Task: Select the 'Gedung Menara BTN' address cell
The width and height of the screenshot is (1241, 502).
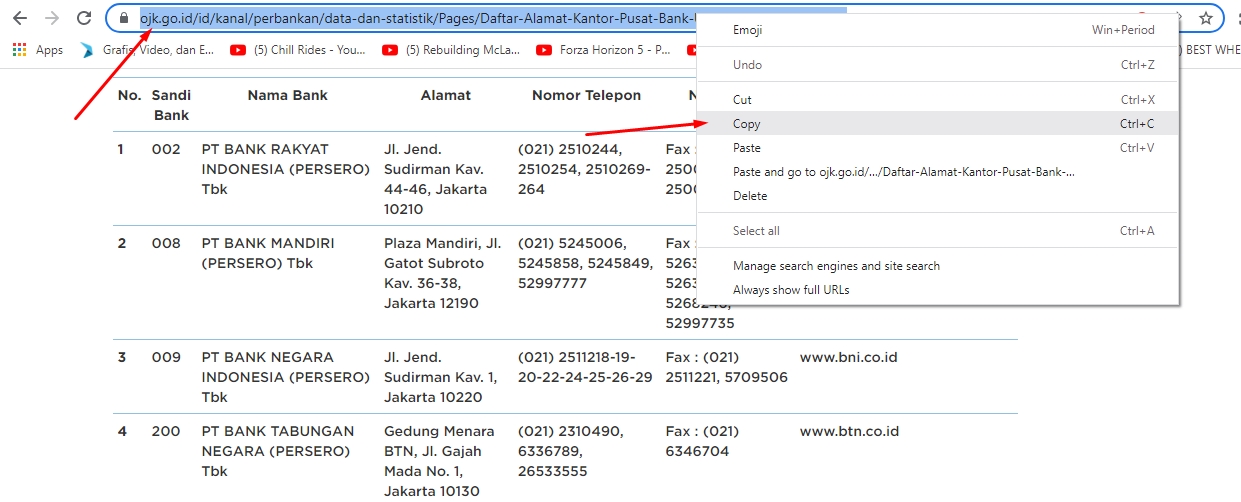Action: click(439, 461)
